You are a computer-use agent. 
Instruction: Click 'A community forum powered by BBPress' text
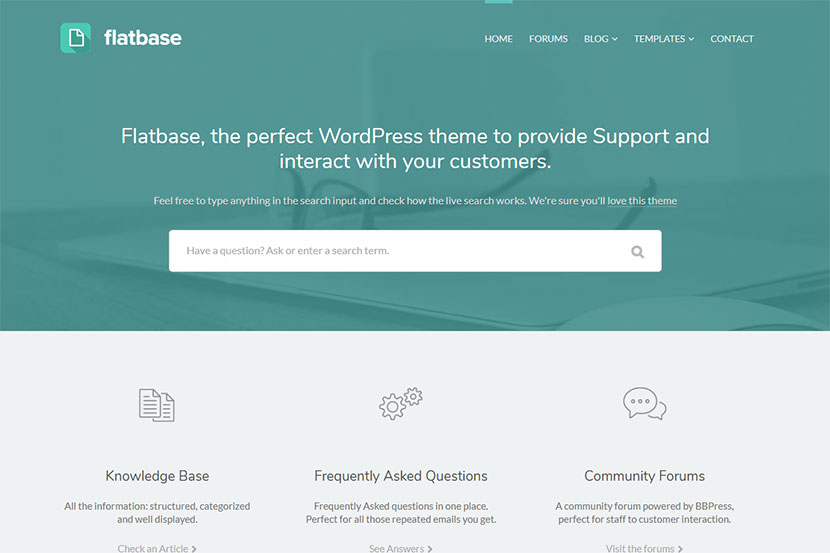pyautogui.click(x=644, y=506)
